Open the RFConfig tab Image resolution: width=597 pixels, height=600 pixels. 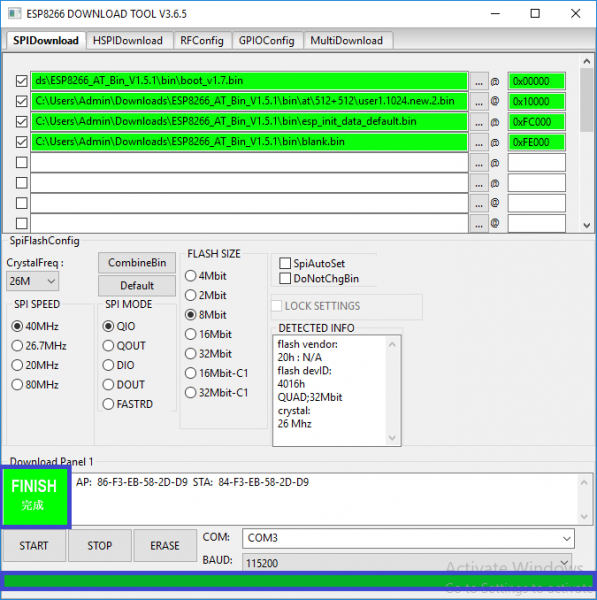(202, 41)
